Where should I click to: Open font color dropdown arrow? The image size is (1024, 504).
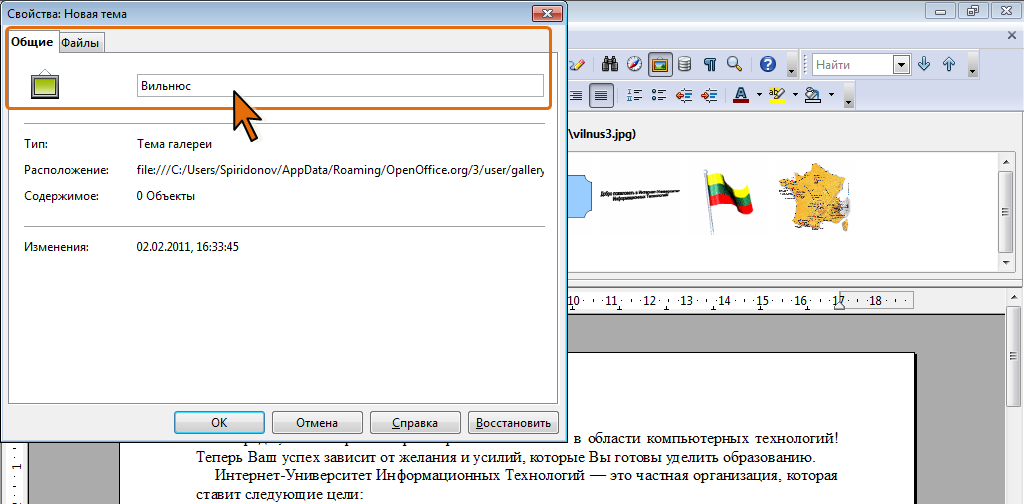click(759, 96)
